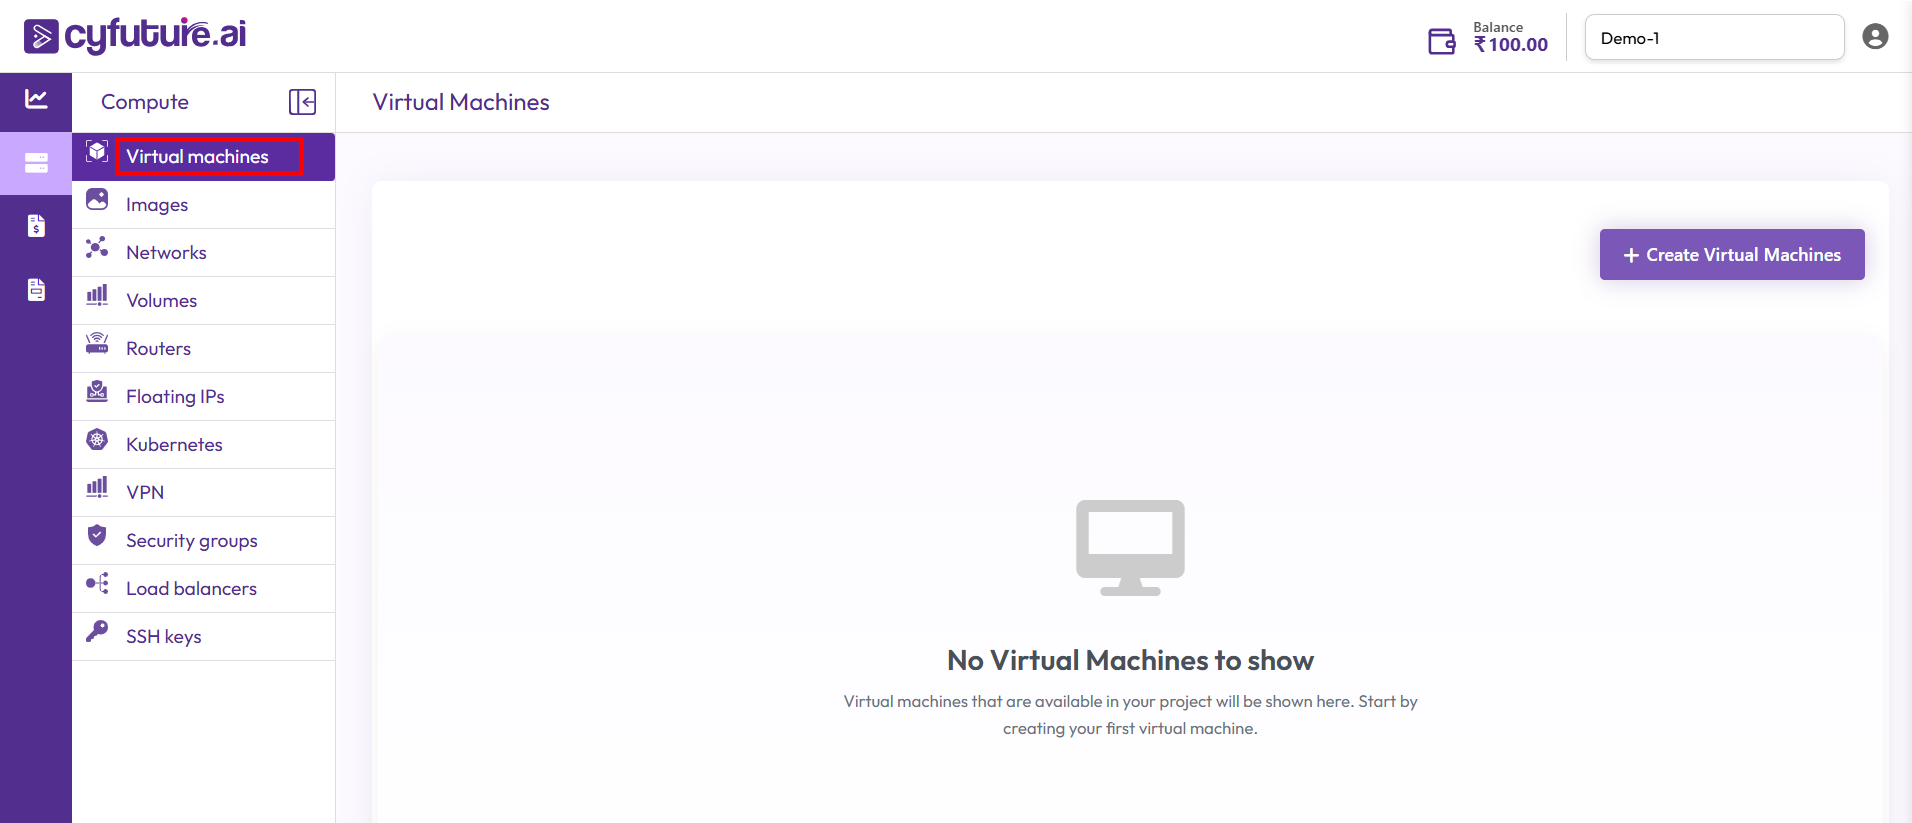
Task: Open Floating IPs from the sidebar
Action: point(175,397)
